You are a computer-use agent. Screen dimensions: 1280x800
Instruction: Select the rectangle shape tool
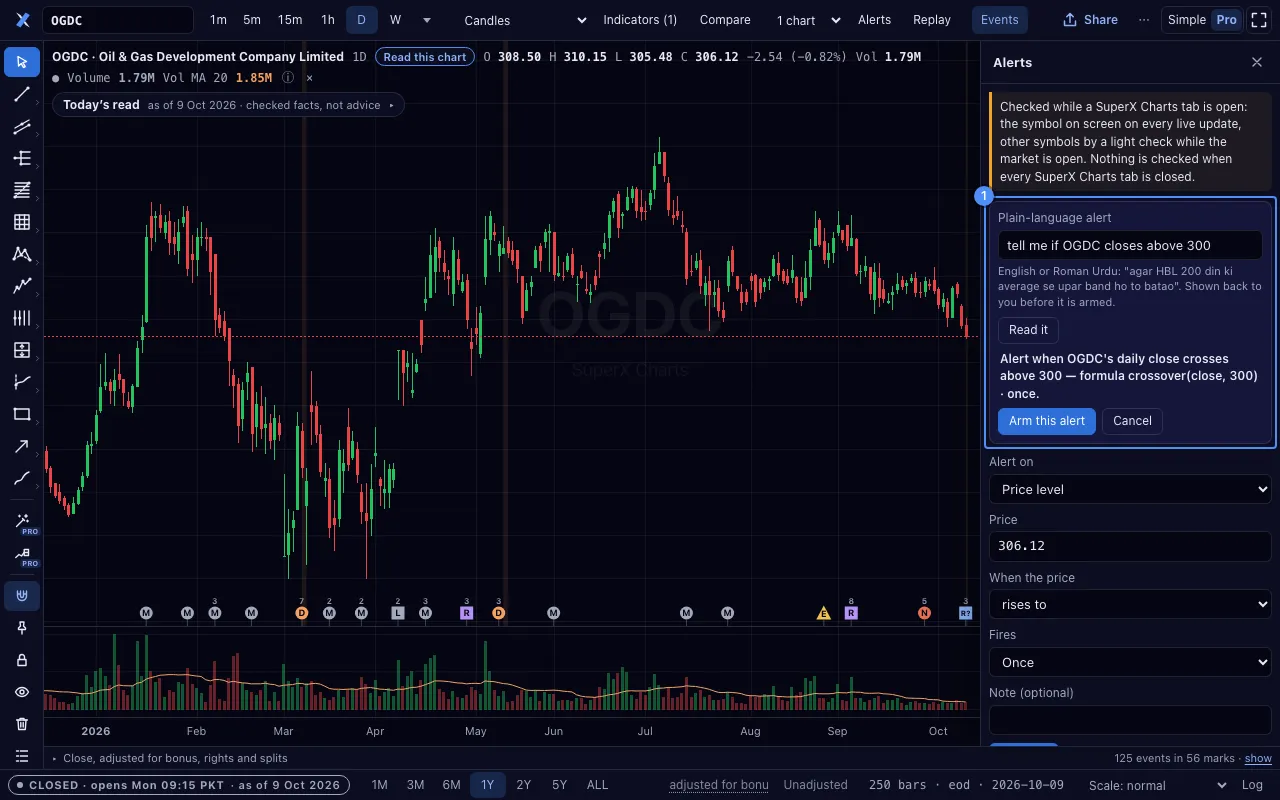[22, 414]
